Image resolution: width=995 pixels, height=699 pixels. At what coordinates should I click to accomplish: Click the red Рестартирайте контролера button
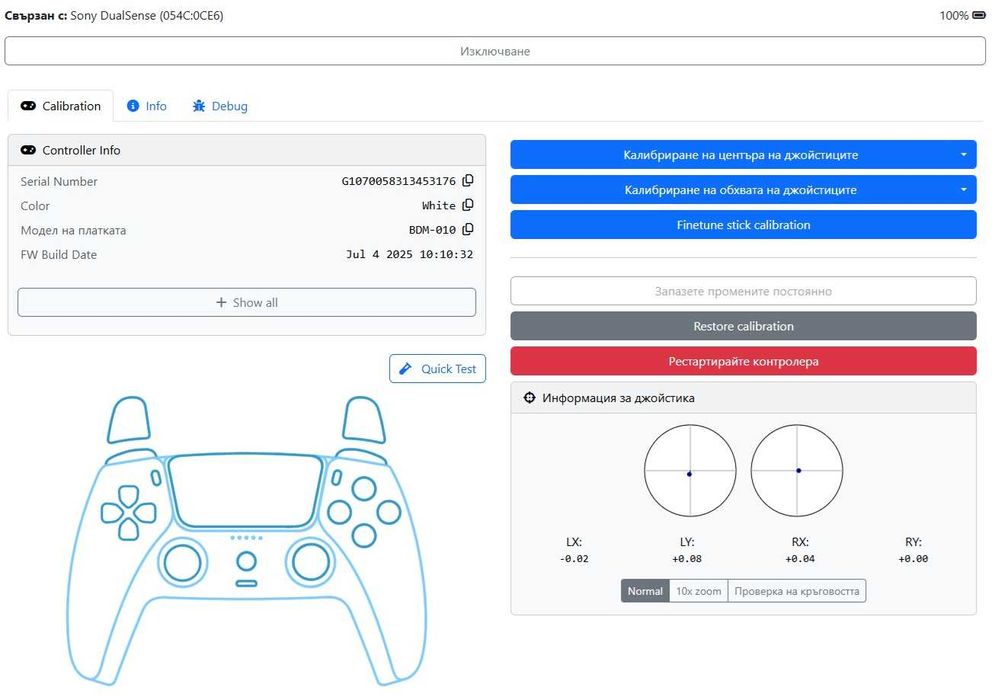(743, 361)
